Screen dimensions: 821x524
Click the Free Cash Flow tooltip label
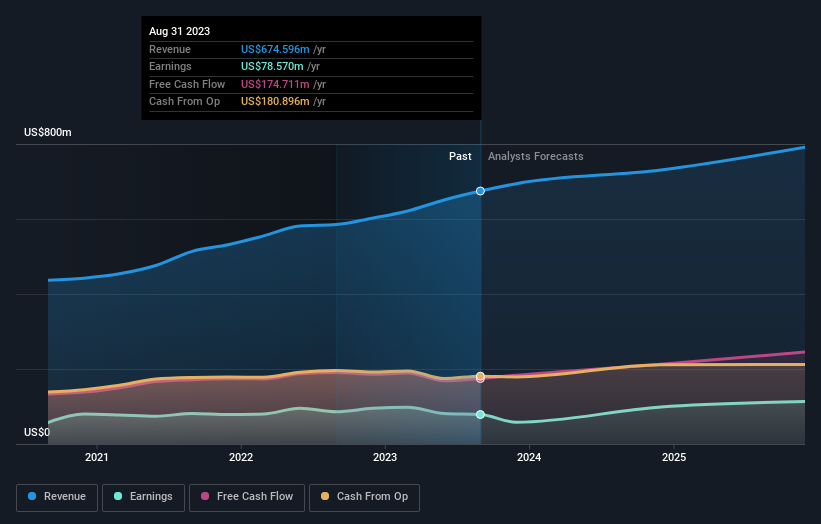[x=187, y=84]
